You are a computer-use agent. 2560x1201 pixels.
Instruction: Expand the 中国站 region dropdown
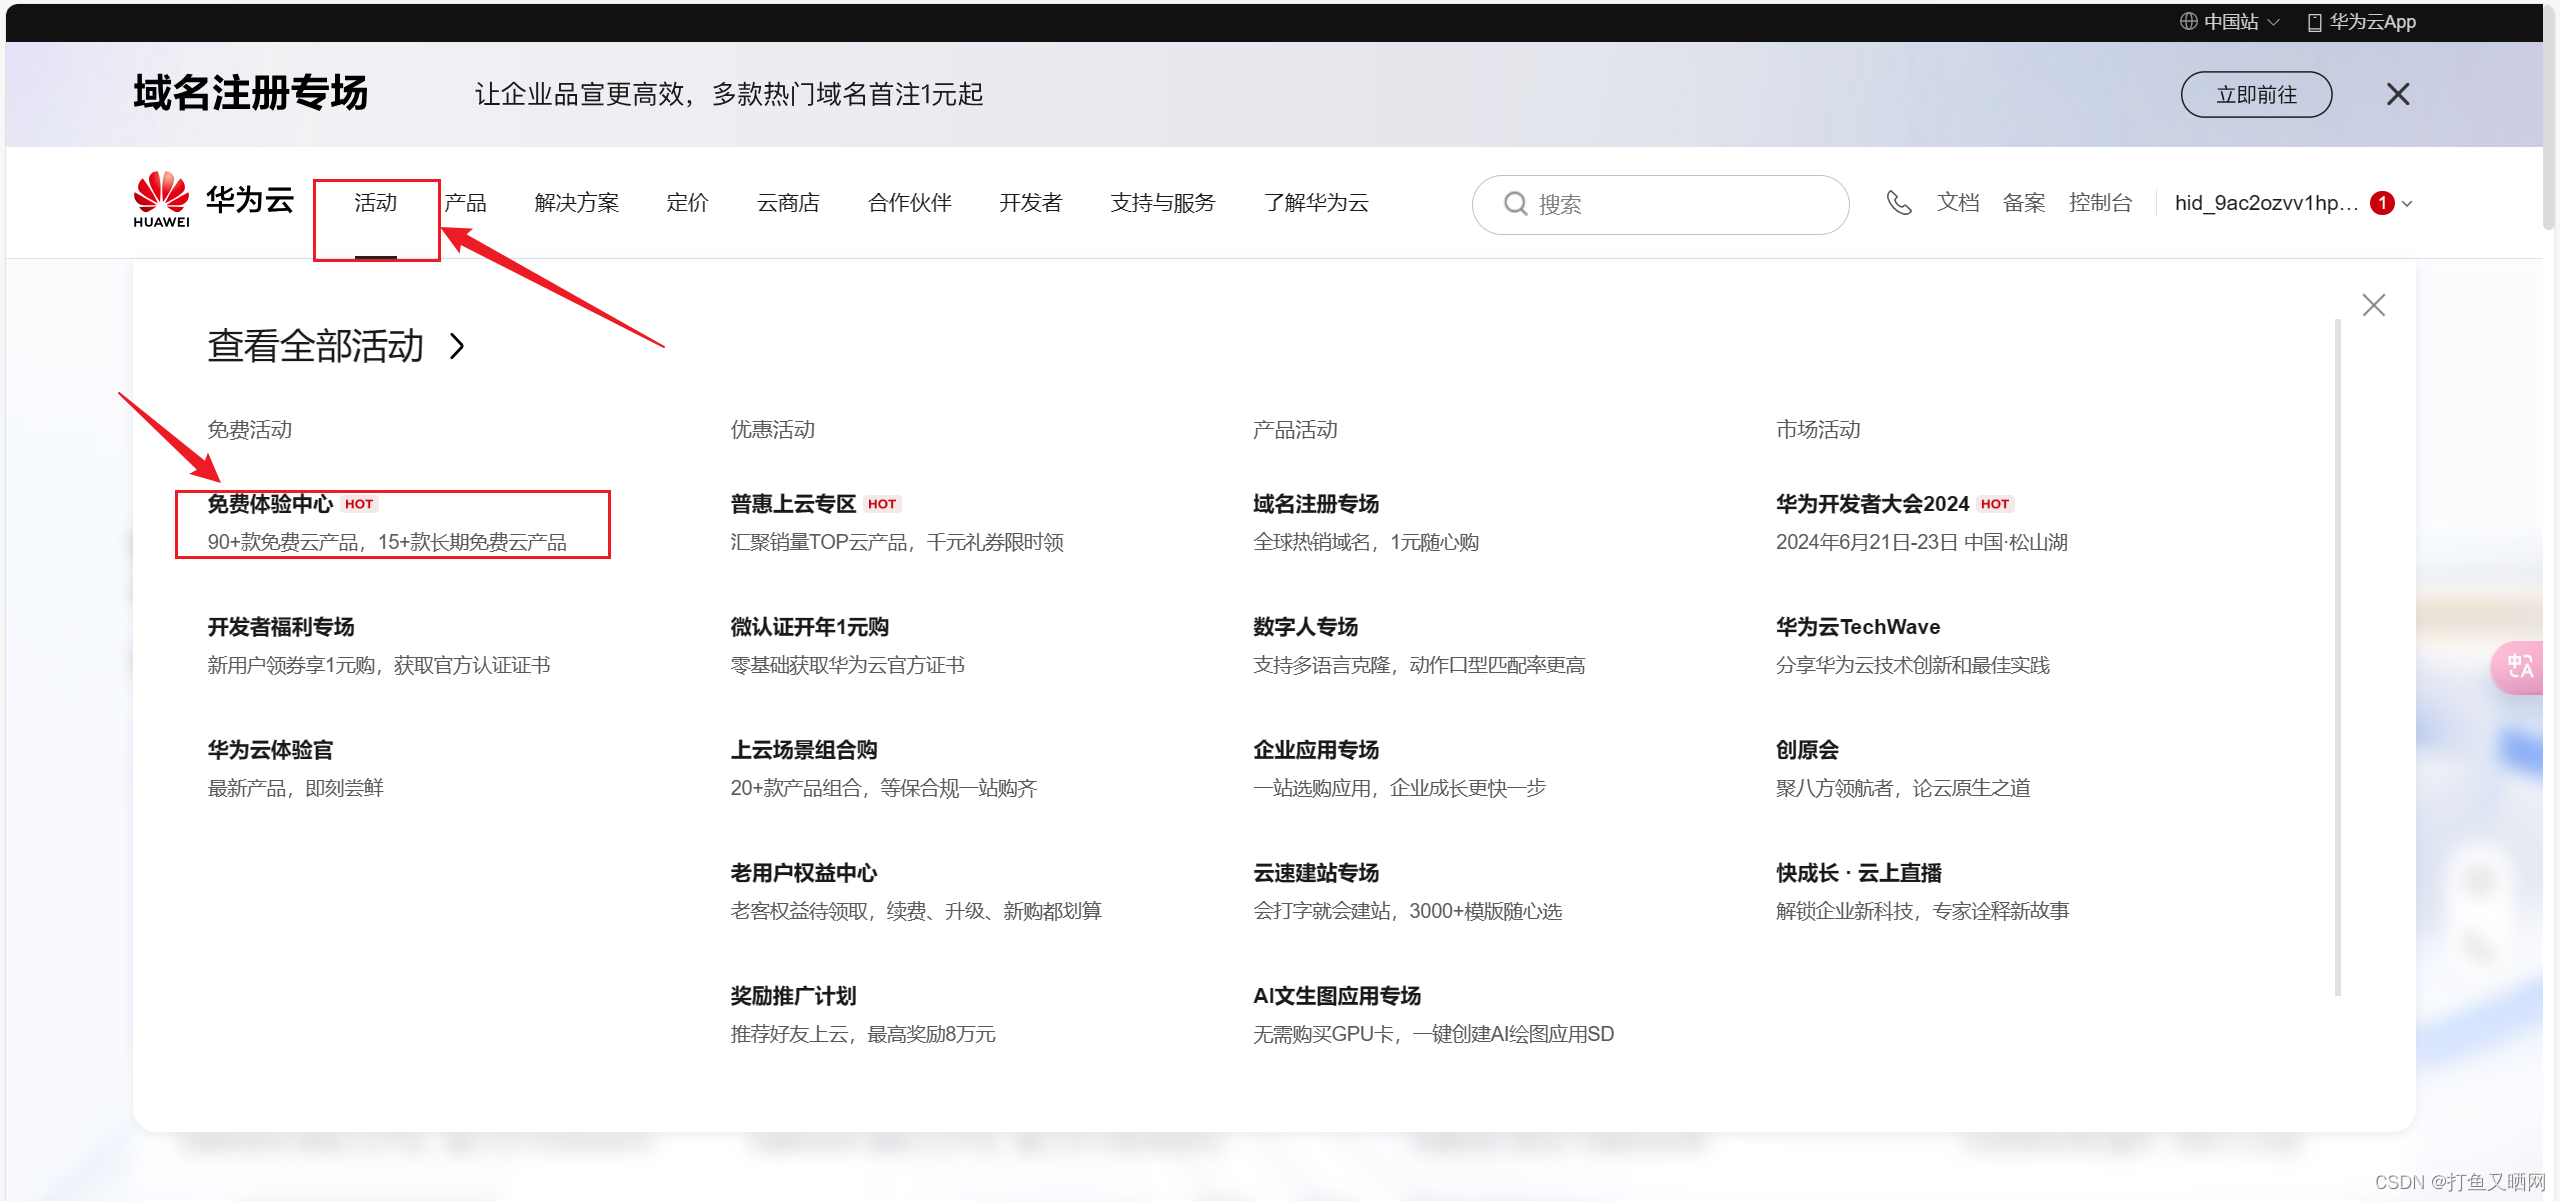[x=2274, y=22]
